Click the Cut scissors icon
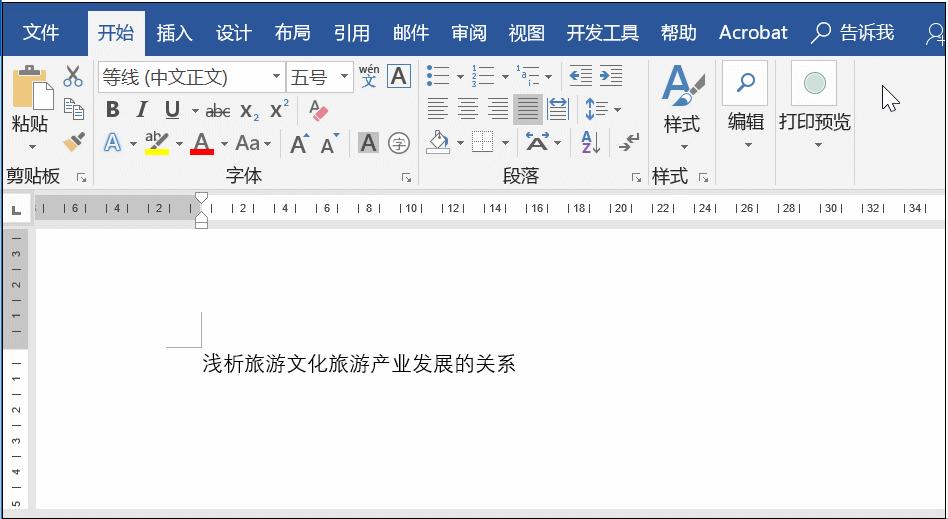The height and width of the screenshot is (519, 948). (x=73, y=77)
